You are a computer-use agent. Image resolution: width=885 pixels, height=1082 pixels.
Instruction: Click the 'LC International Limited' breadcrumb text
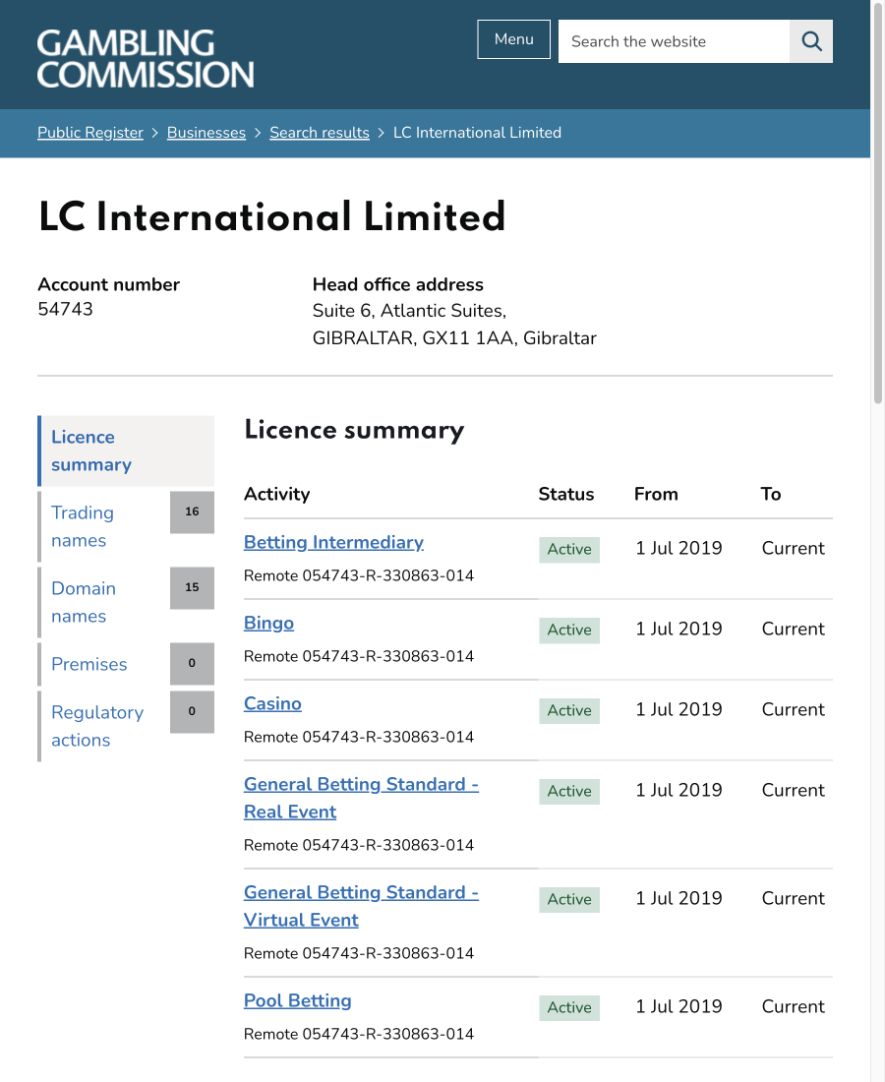point(477,132)
